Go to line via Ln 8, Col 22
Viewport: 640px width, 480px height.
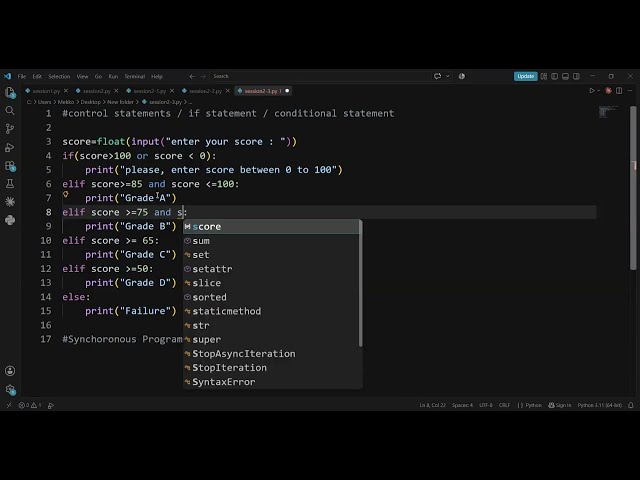point(433,405)
